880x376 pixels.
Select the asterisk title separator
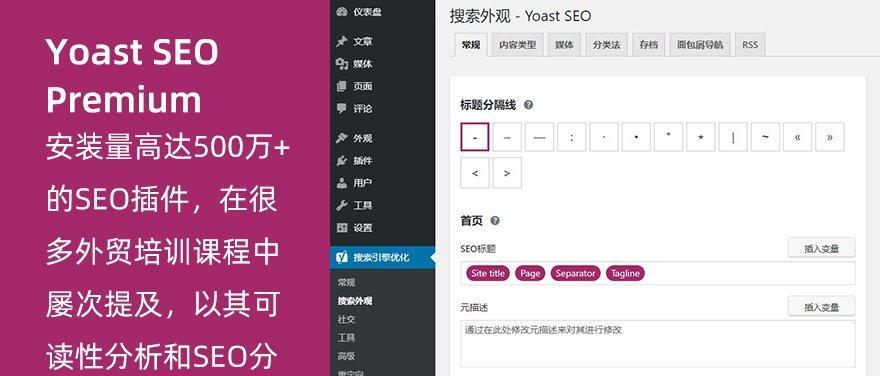(x=668, y=137)
